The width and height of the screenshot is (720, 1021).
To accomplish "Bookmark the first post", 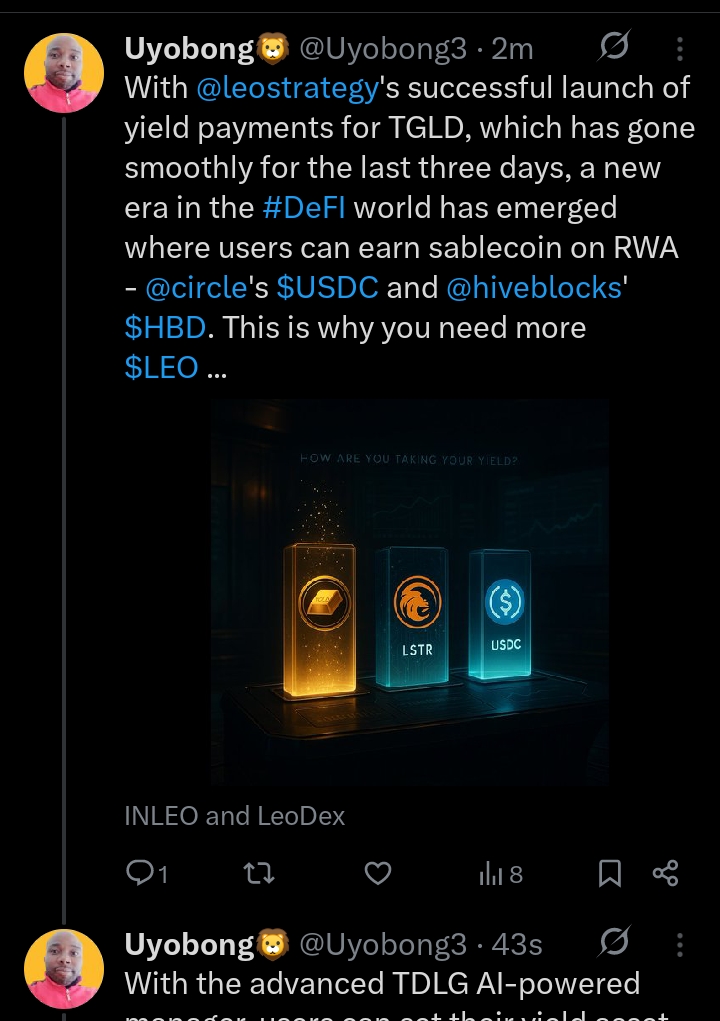I will (x=609, y=874).
